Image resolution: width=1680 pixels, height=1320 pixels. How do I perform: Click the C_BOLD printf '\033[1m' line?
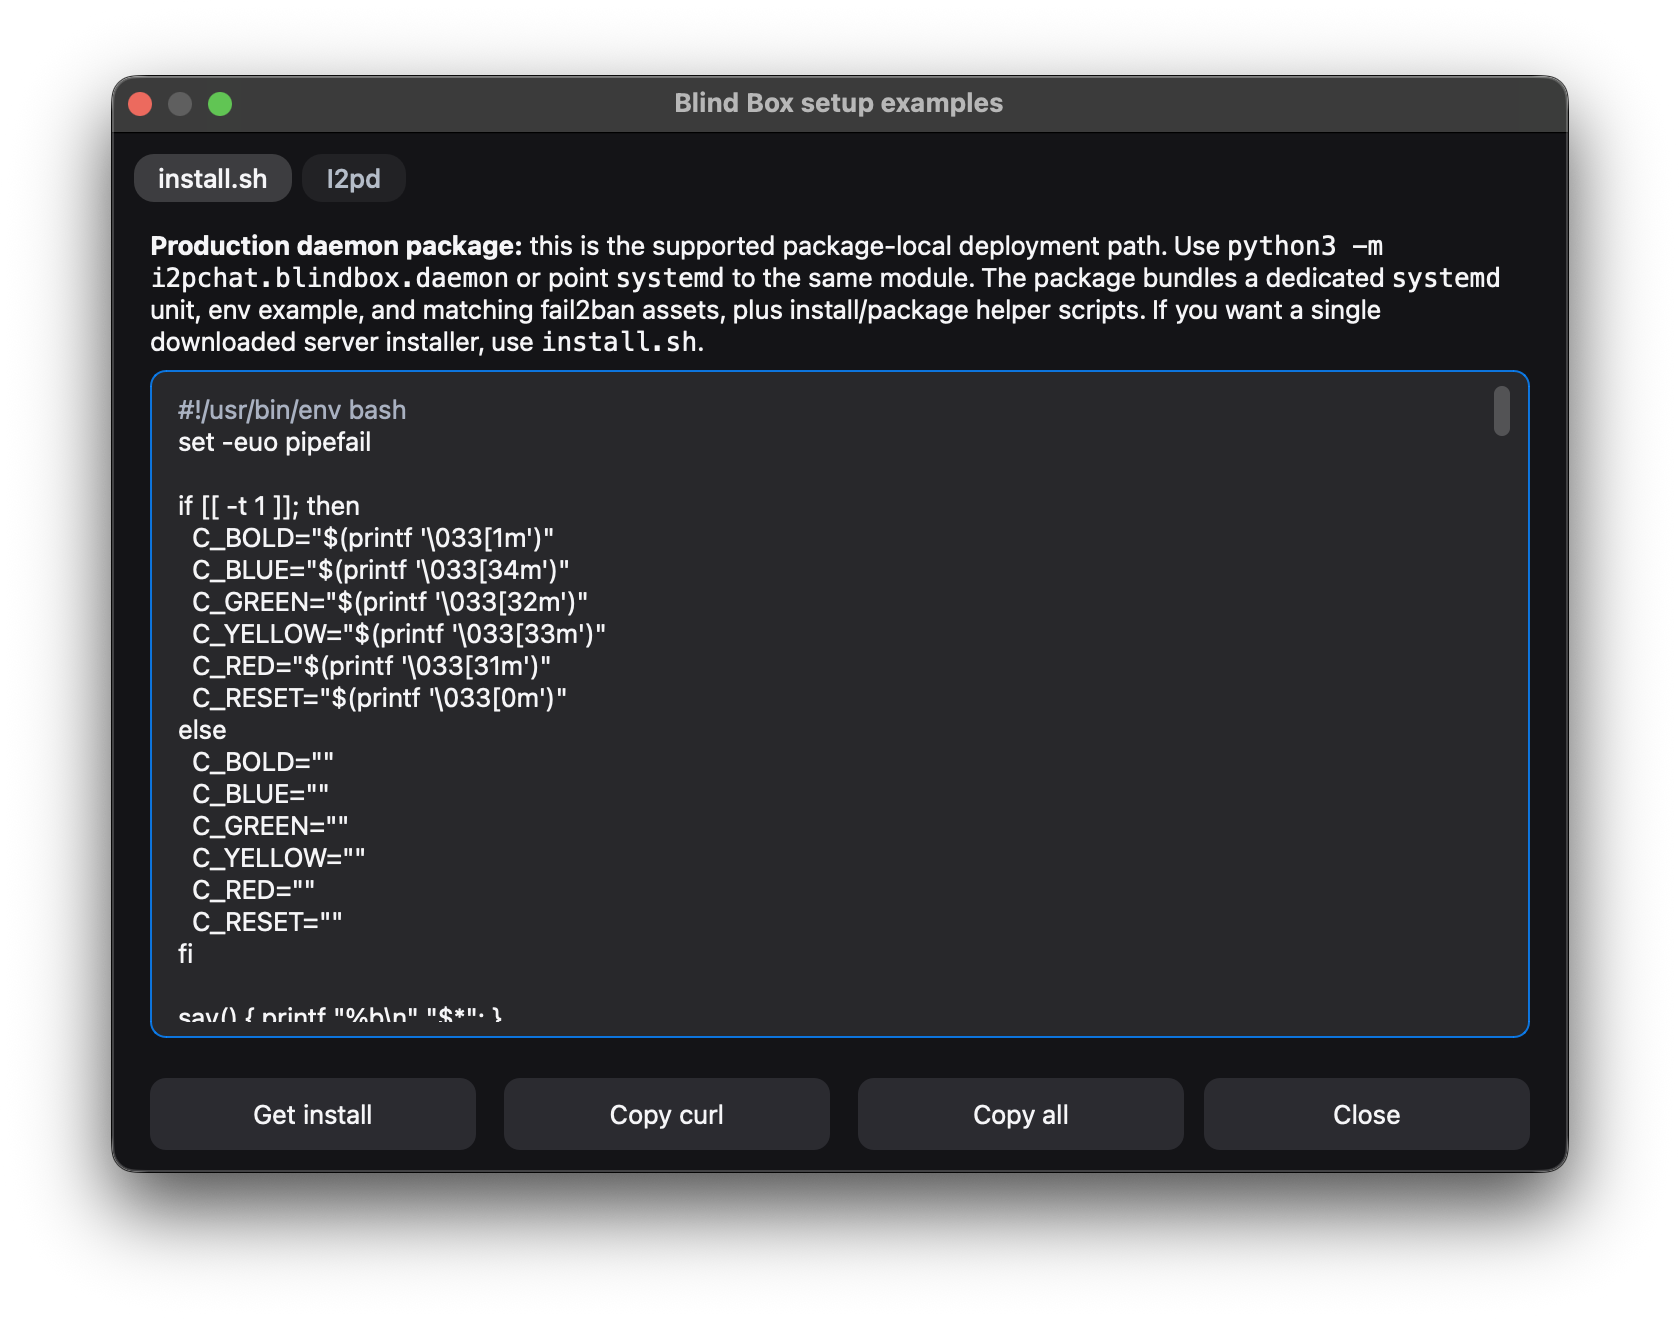pos(373,538)
